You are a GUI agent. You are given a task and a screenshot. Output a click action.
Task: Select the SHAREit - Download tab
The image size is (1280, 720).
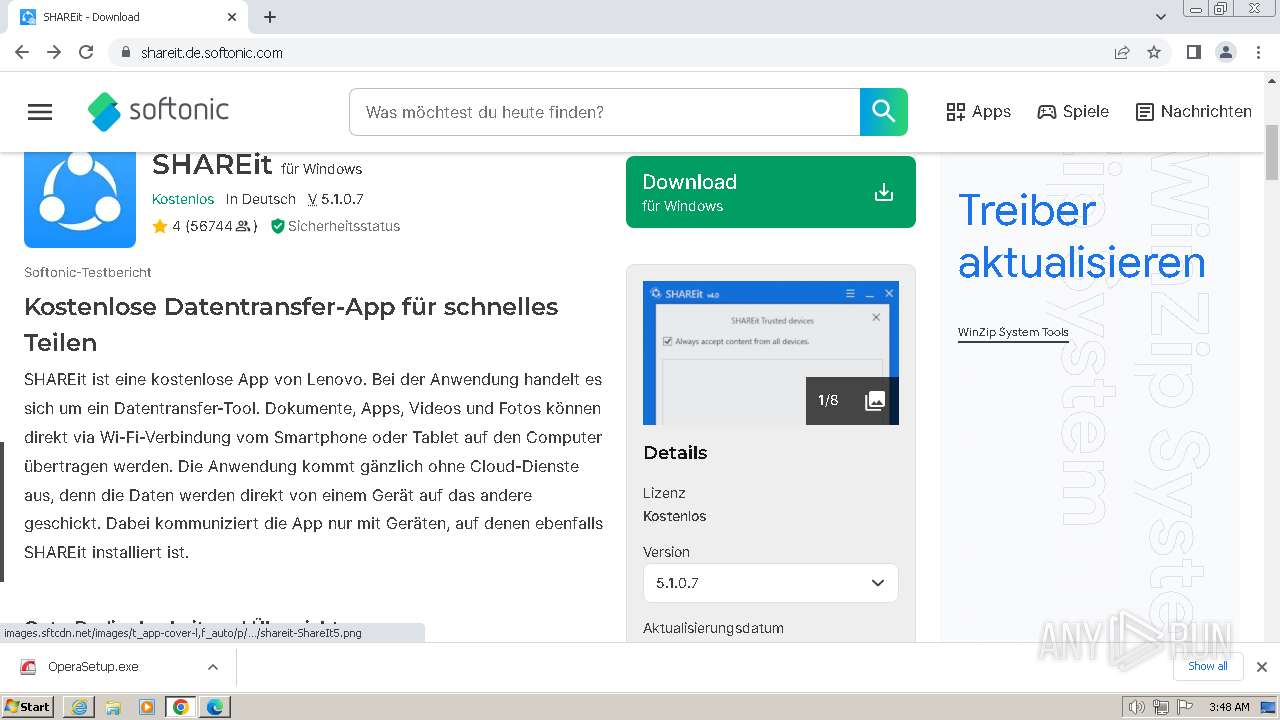coord(128,17)
